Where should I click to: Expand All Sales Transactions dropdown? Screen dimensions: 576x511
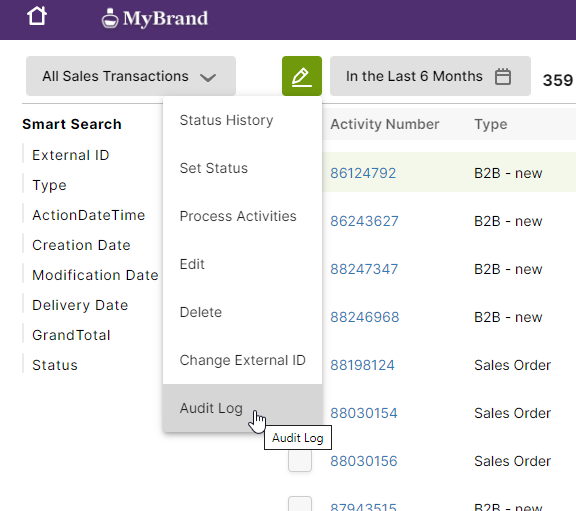(x=131, y=76)
